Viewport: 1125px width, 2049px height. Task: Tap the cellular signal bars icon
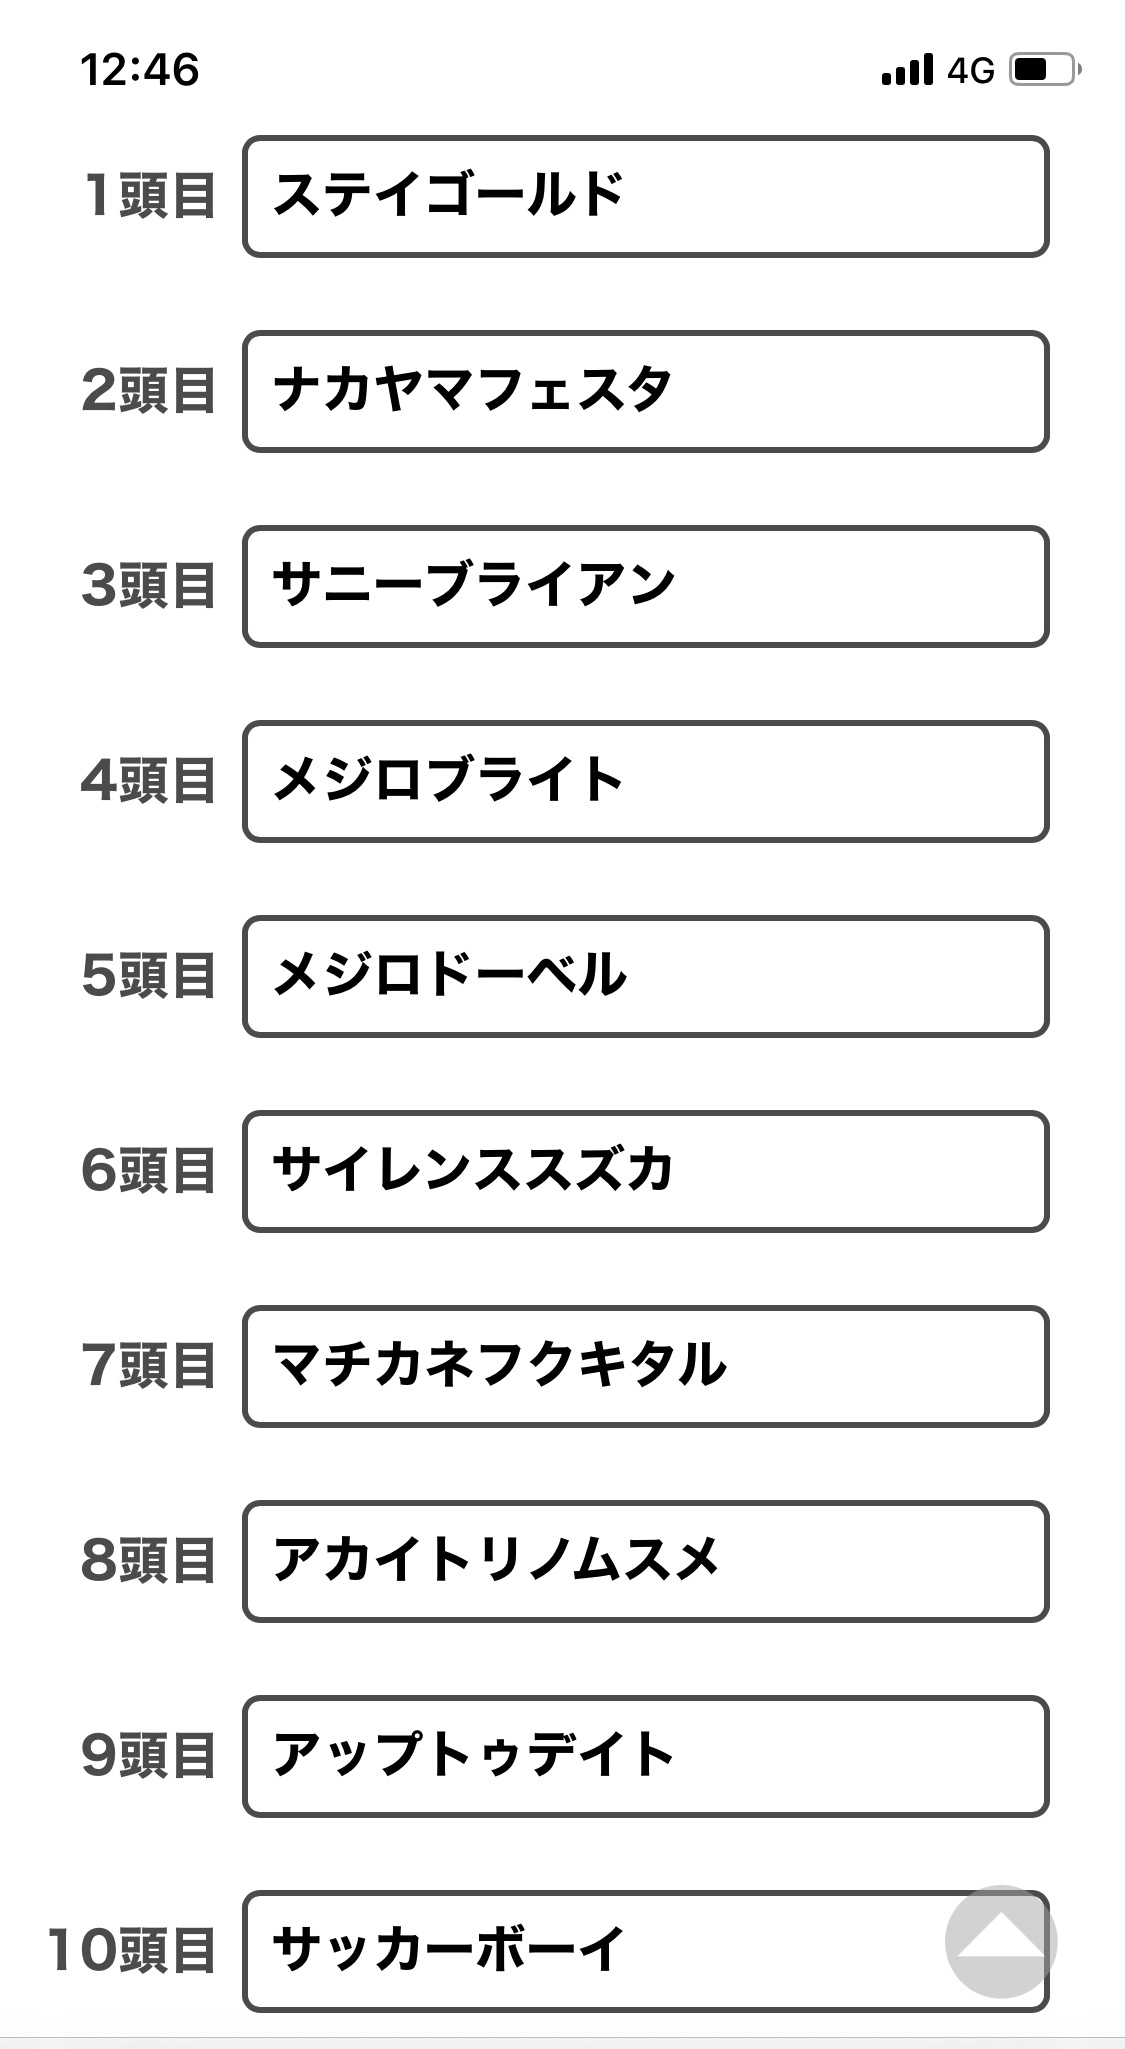(908, 70)
